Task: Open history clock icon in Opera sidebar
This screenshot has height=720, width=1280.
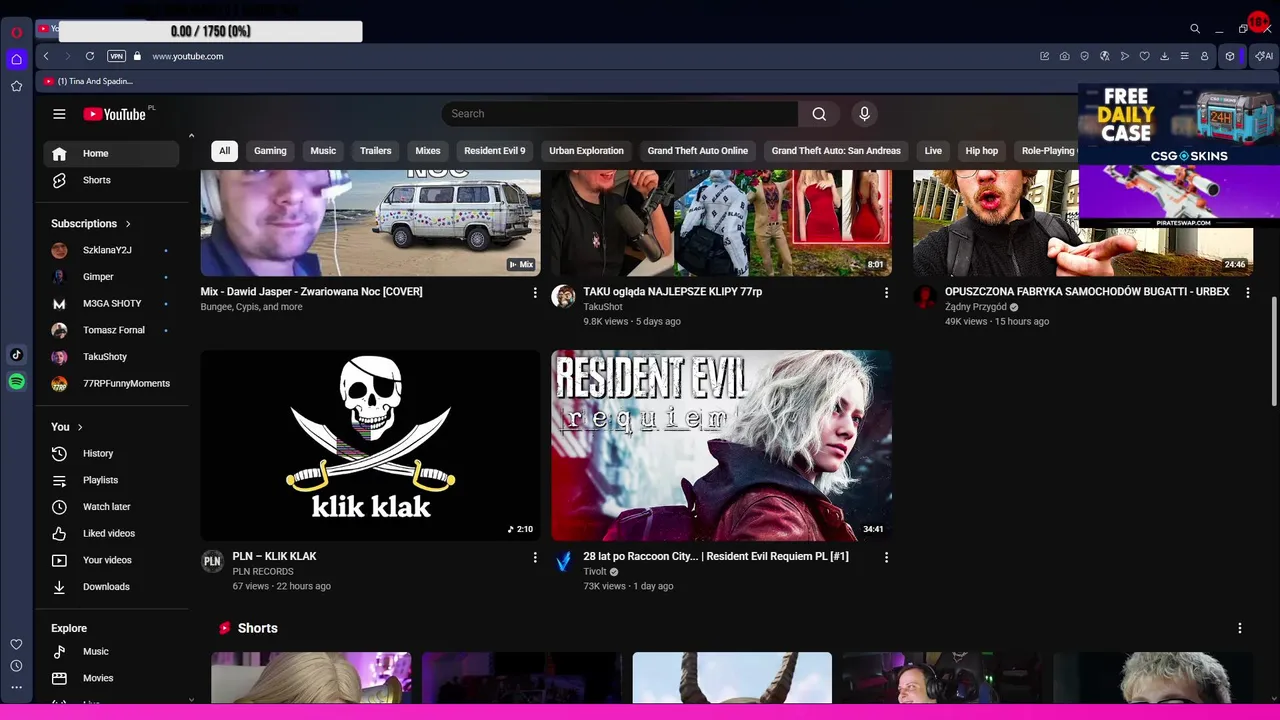Action: coord(16,666)
